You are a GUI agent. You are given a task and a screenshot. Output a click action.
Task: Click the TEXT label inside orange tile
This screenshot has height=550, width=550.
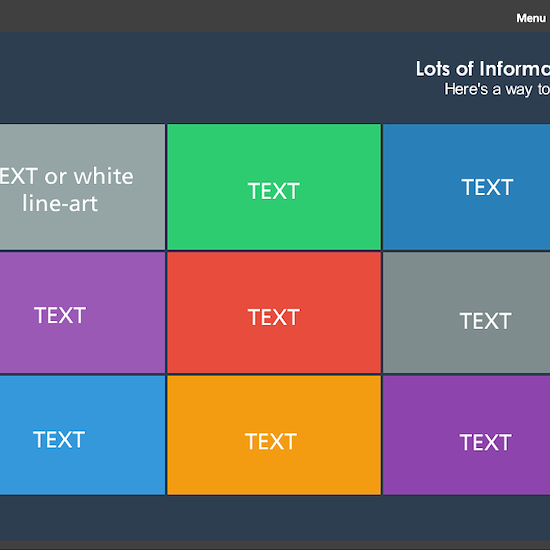pos(271,441)
